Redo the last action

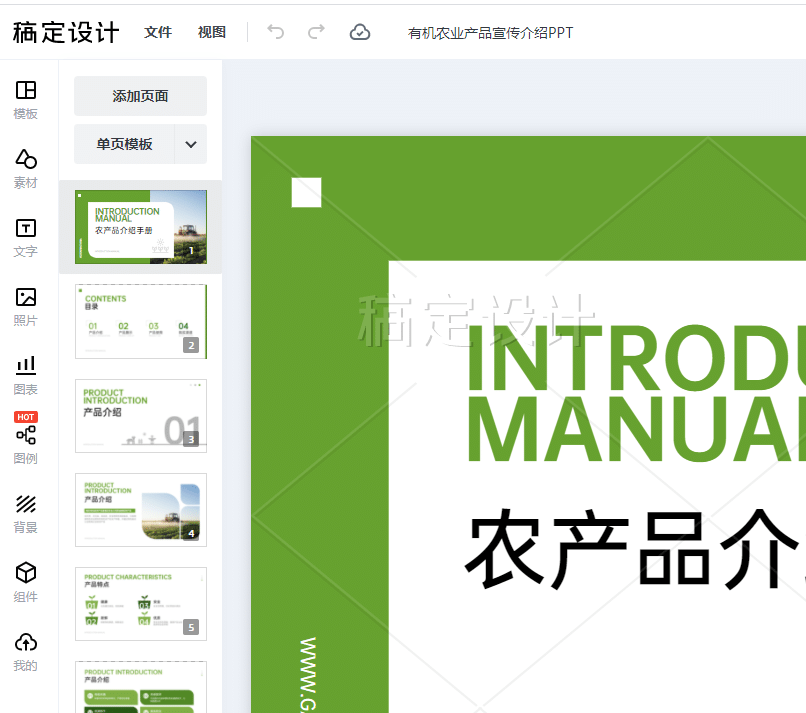coord(316,32)
